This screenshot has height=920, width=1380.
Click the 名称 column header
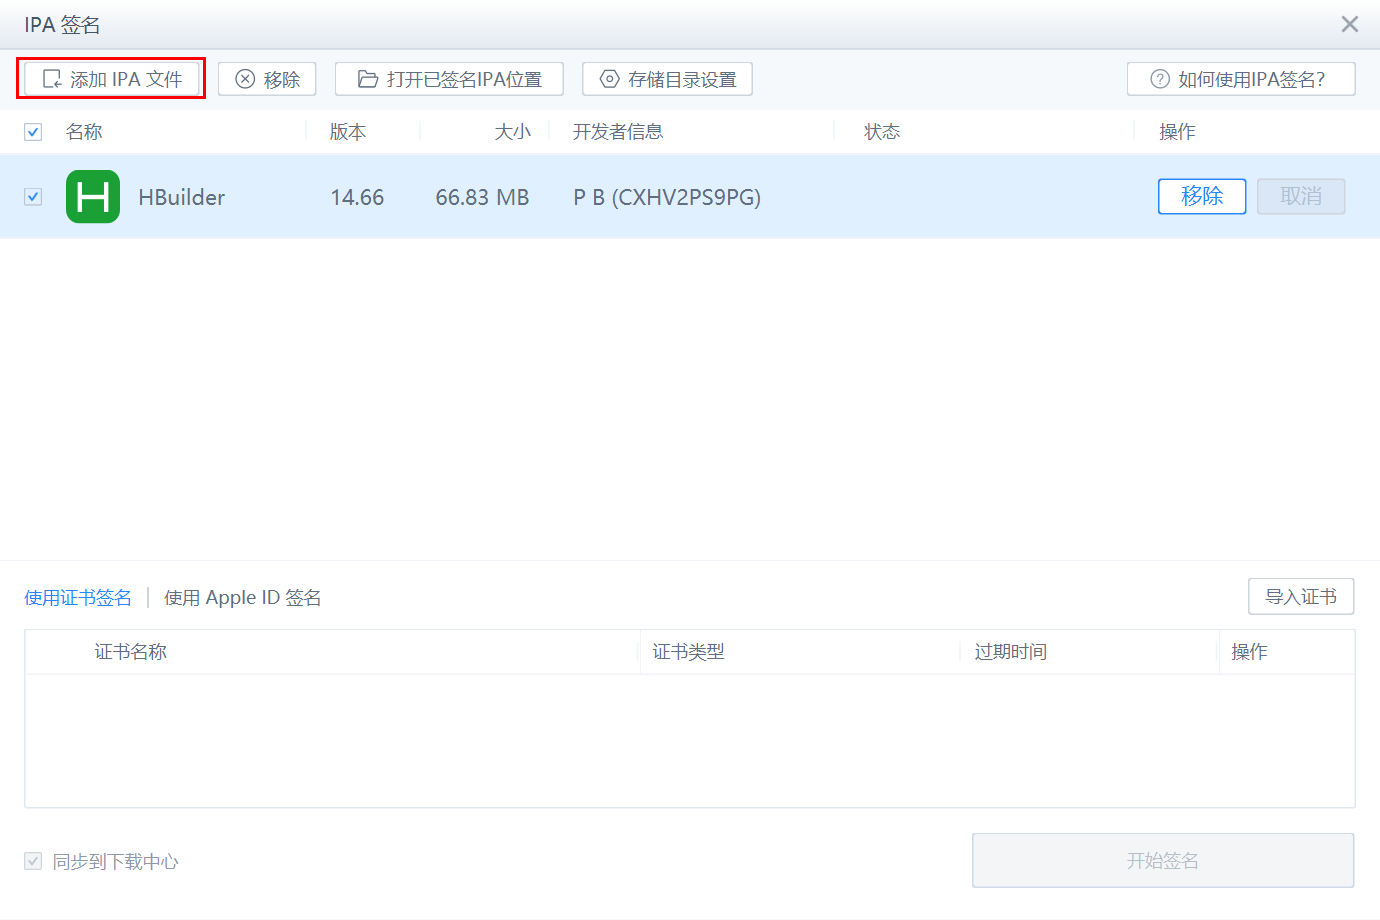tap(84, 132)
